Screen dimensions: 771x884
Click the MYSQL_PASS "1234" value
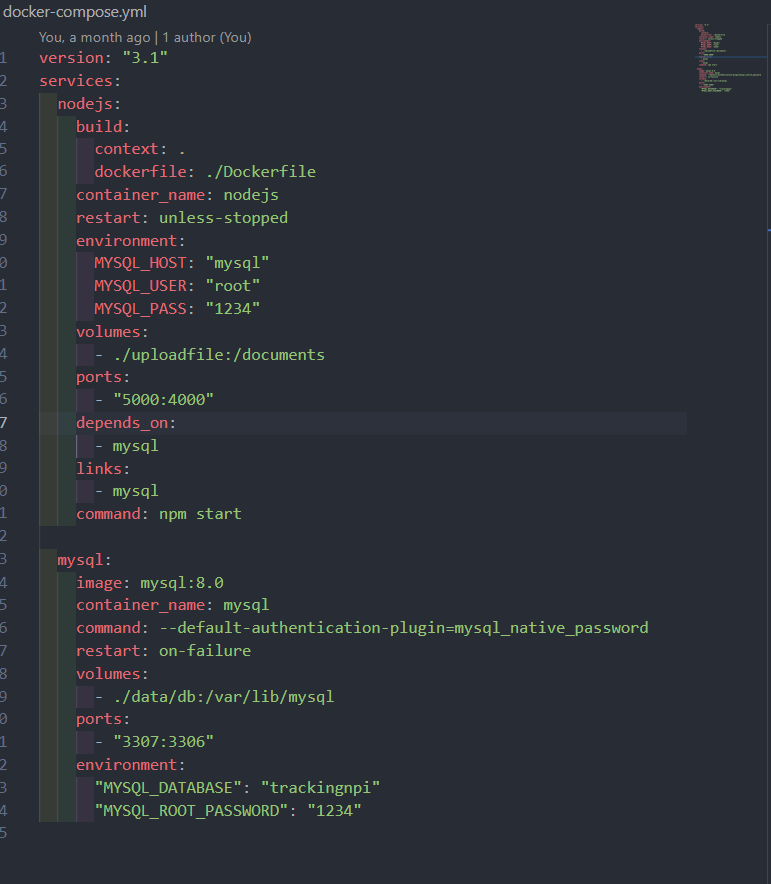coord(233,309)
